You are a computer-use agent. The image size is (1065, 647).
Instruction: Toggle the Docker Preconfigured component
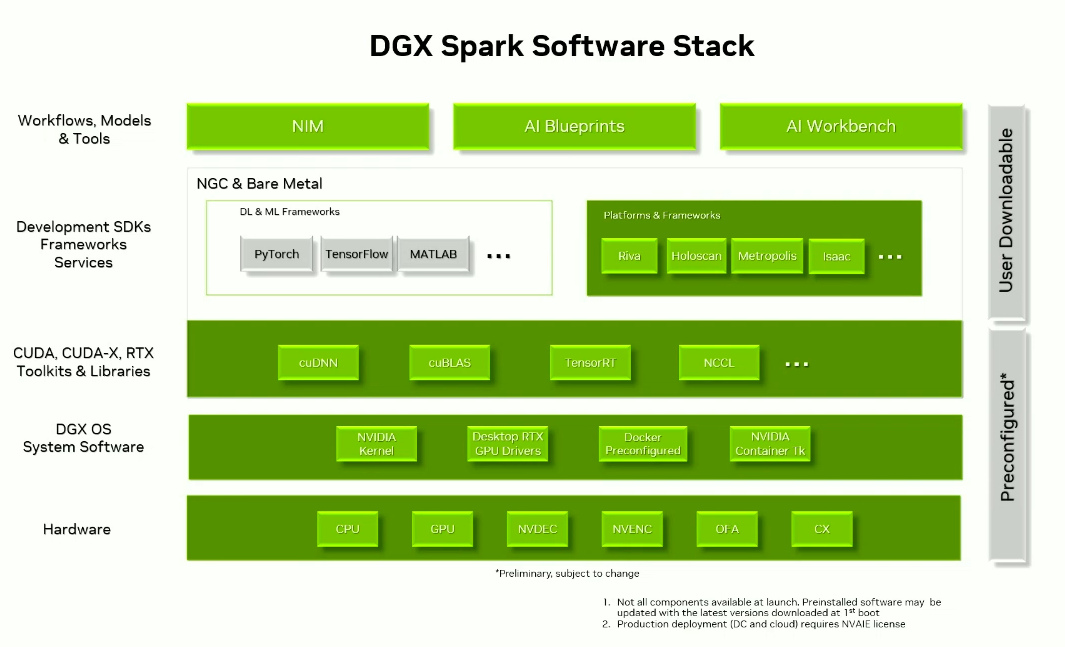[643, 444]
